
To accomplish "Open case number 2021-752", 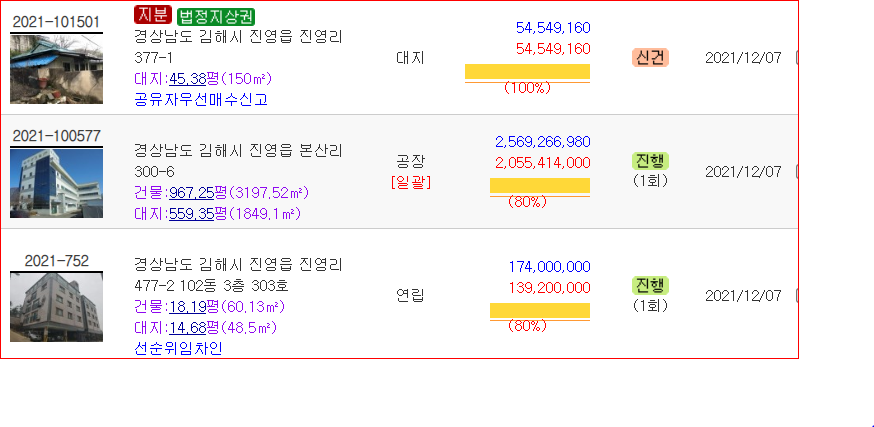I will point(56,261).
